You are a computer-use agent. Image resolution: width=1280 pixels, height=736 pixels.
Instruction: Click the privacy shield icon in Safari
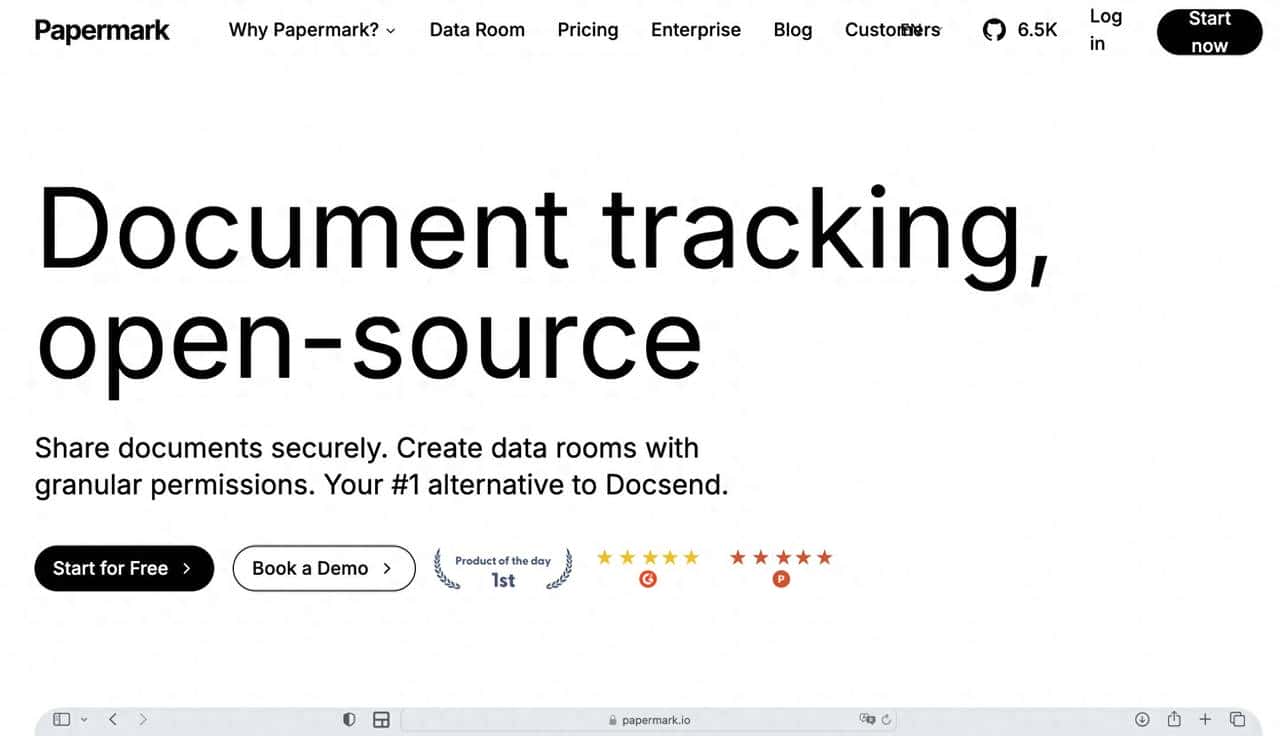pos(349,719)
